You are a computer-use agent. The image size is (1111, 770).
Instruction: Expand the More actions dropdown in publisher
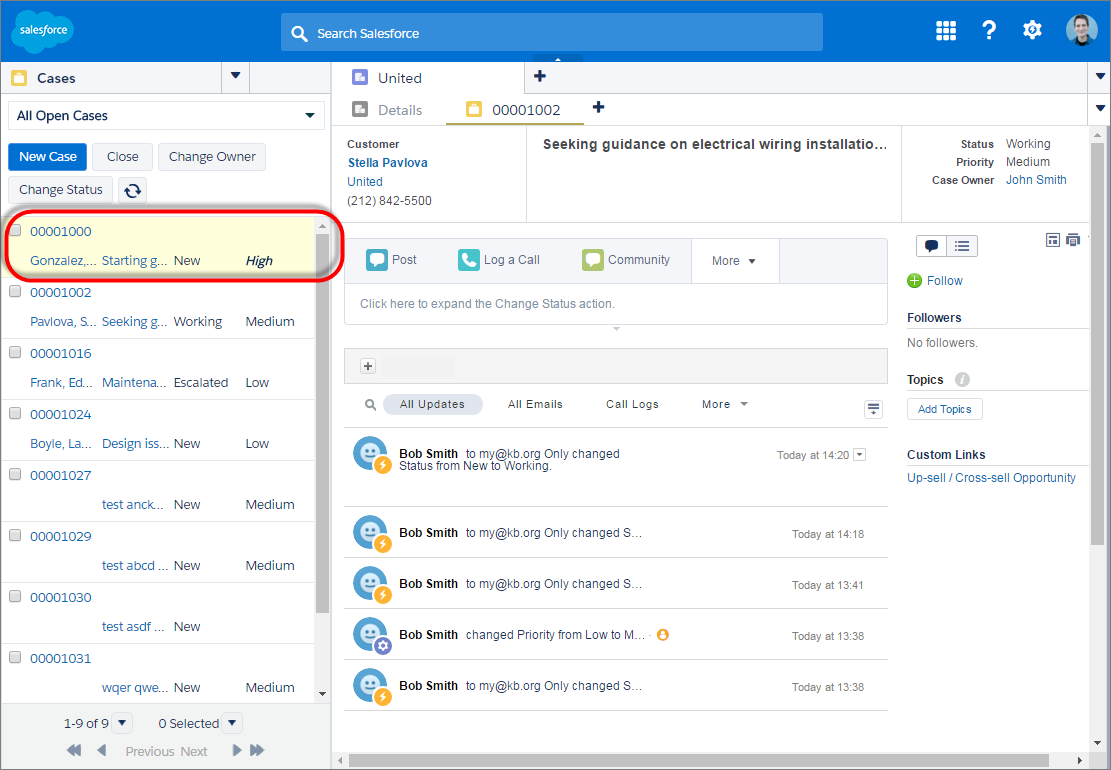pyautogui.click(x=734, y=261)
